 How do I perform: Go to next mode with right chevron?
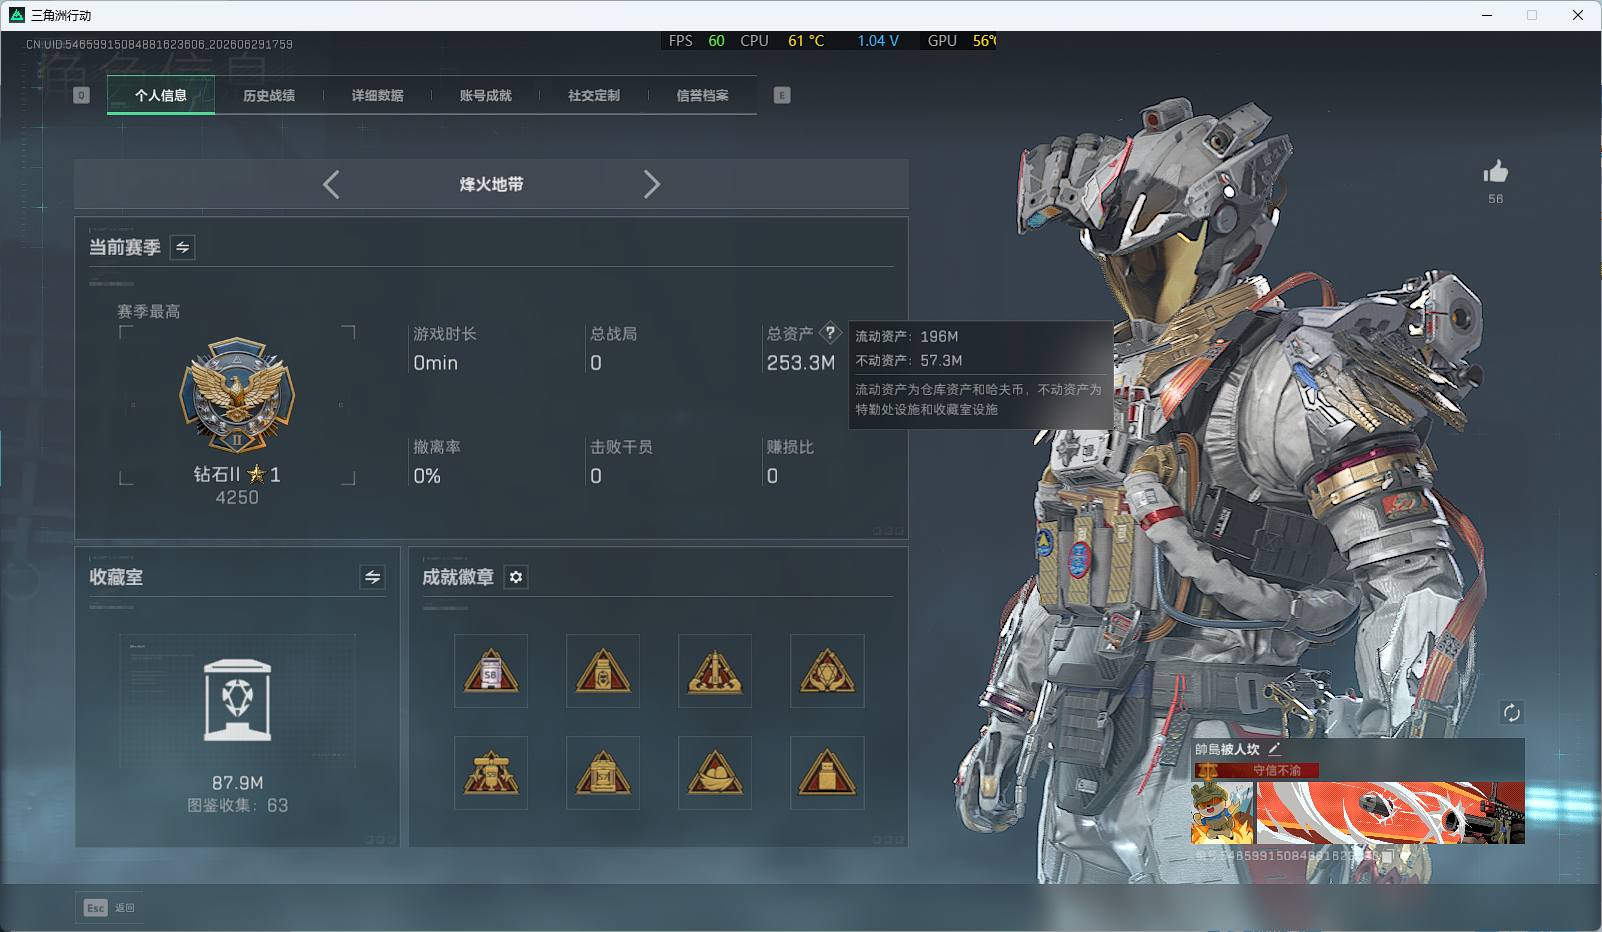point(652,184)
